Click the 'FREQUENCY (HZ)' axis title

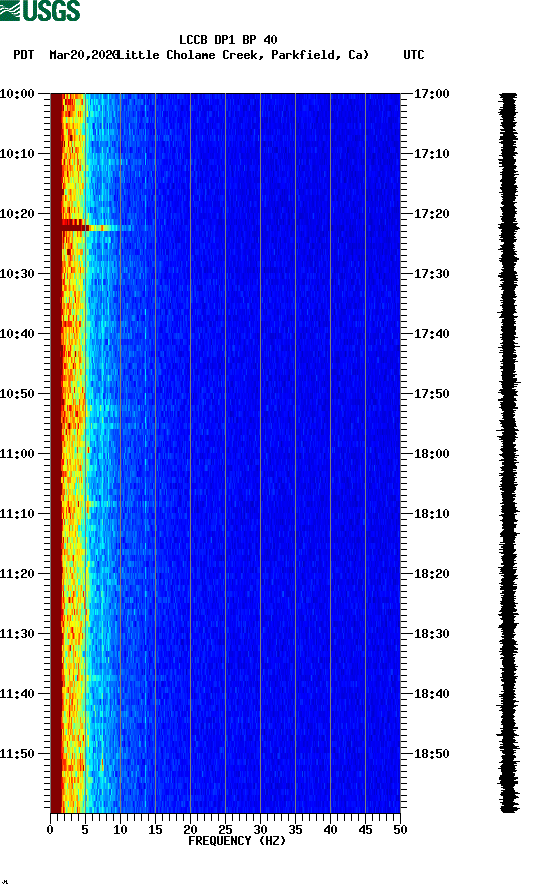(237, 841)
